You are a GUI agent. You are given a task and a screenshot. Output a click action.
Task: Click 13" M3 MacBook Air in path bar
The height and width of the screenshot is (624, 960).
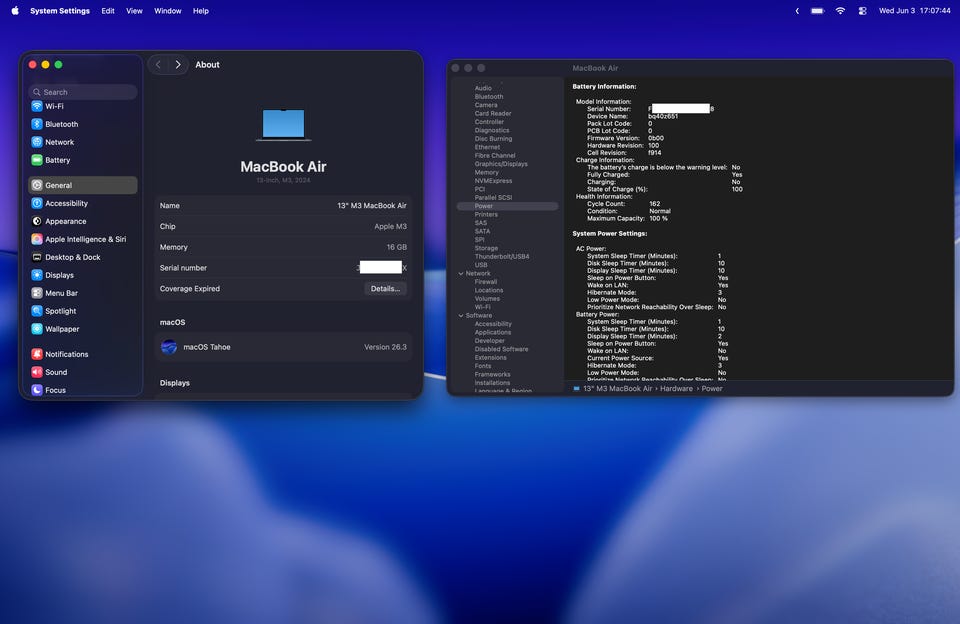point(617,388)
